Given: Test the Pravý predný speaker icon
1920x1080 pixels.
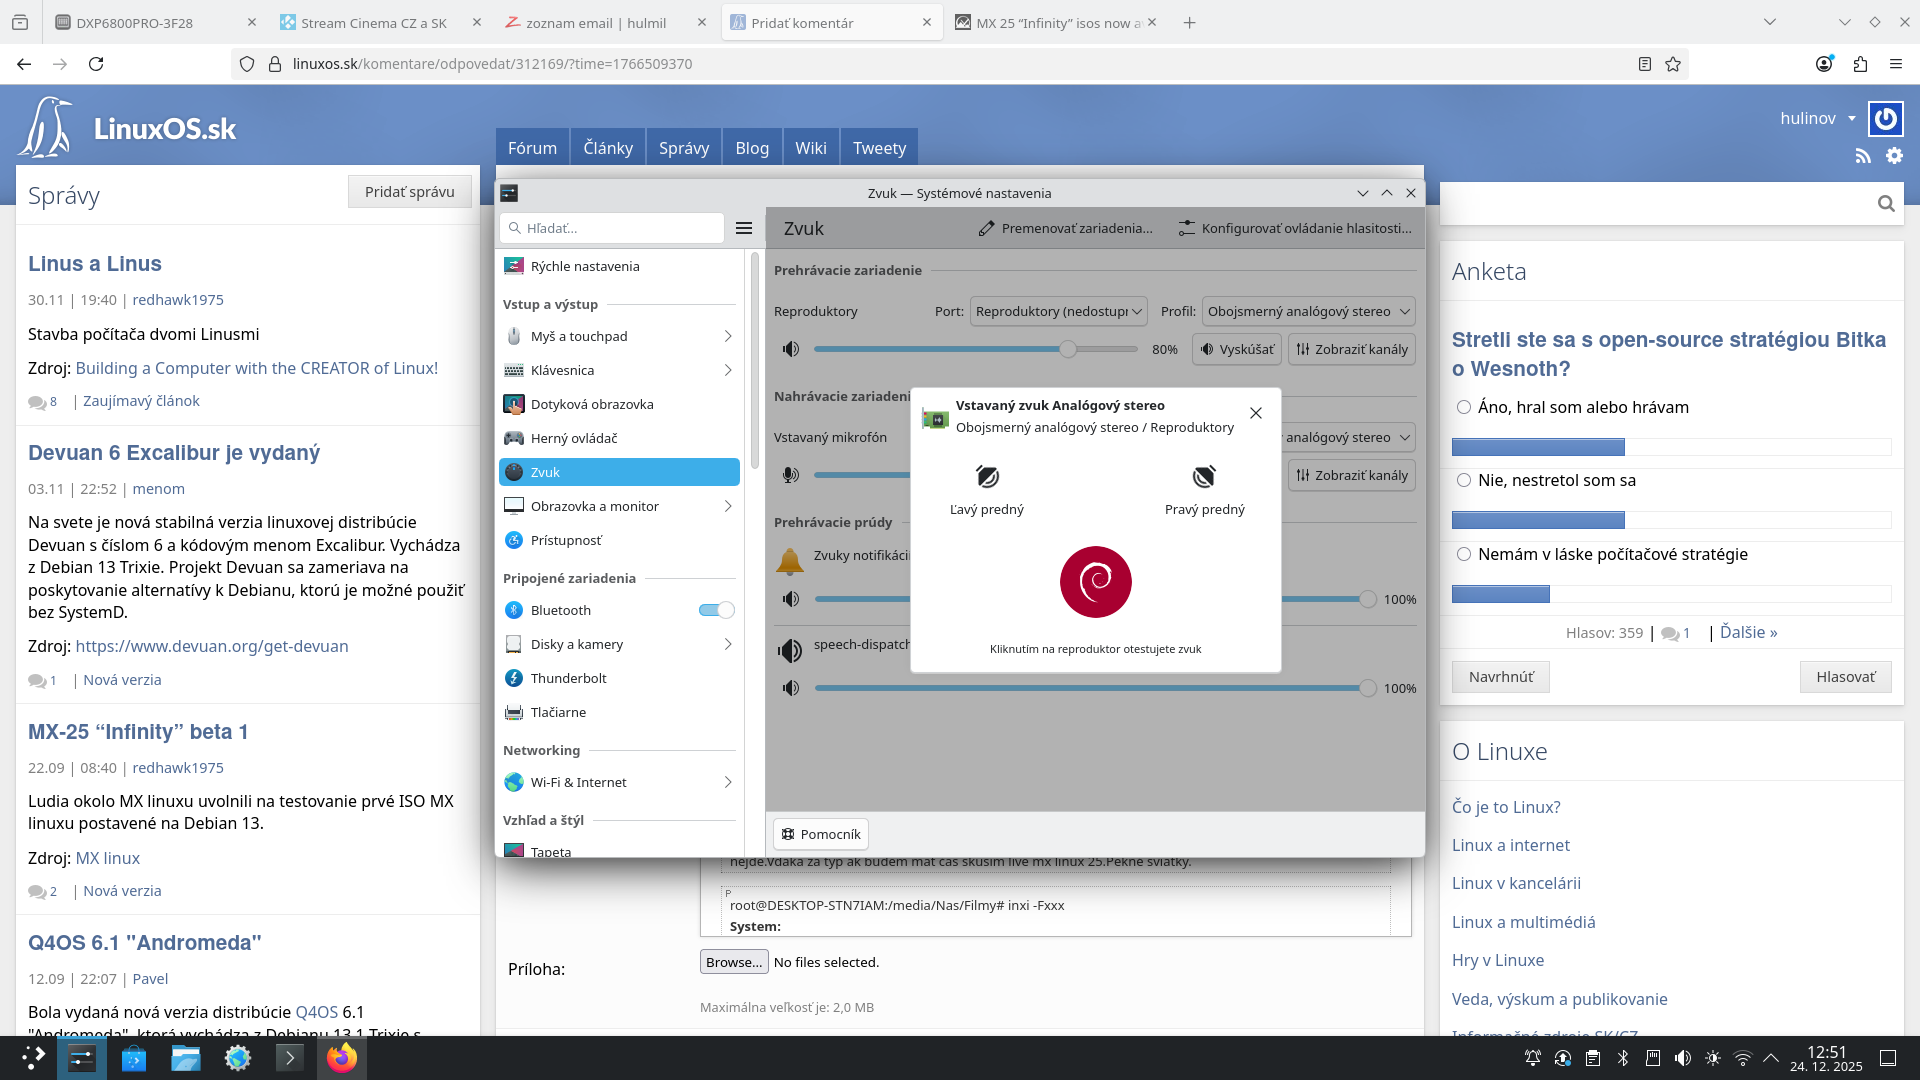Looking at the screenshot, I should coord(1204,477).
